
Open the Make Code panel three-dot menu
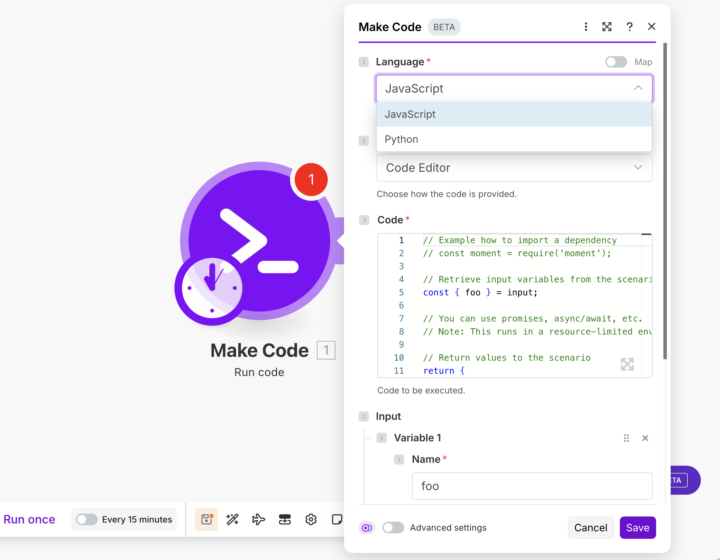[x=585, y=27]
